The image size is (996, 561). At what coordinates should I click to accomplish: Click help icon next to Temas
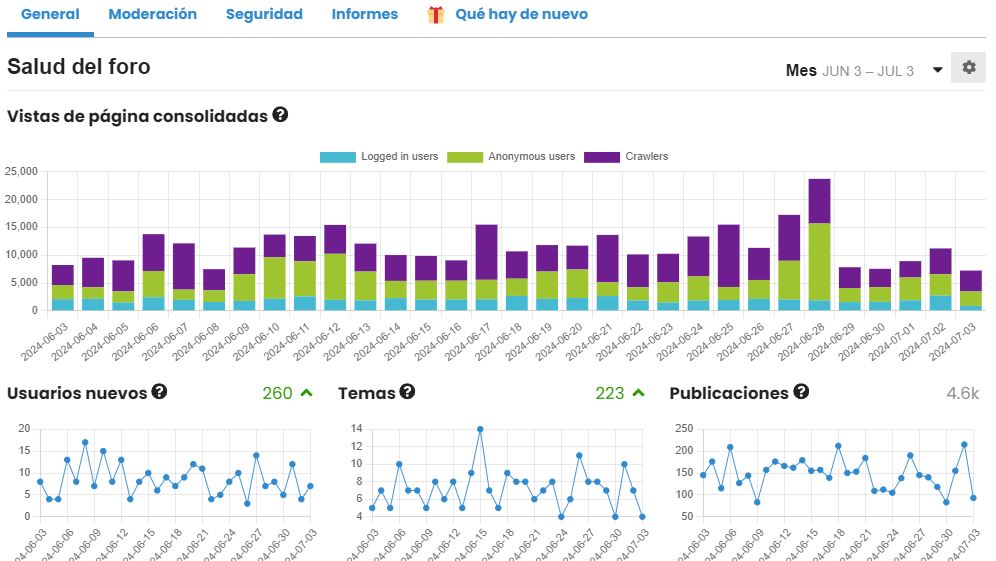click(407, 392)
